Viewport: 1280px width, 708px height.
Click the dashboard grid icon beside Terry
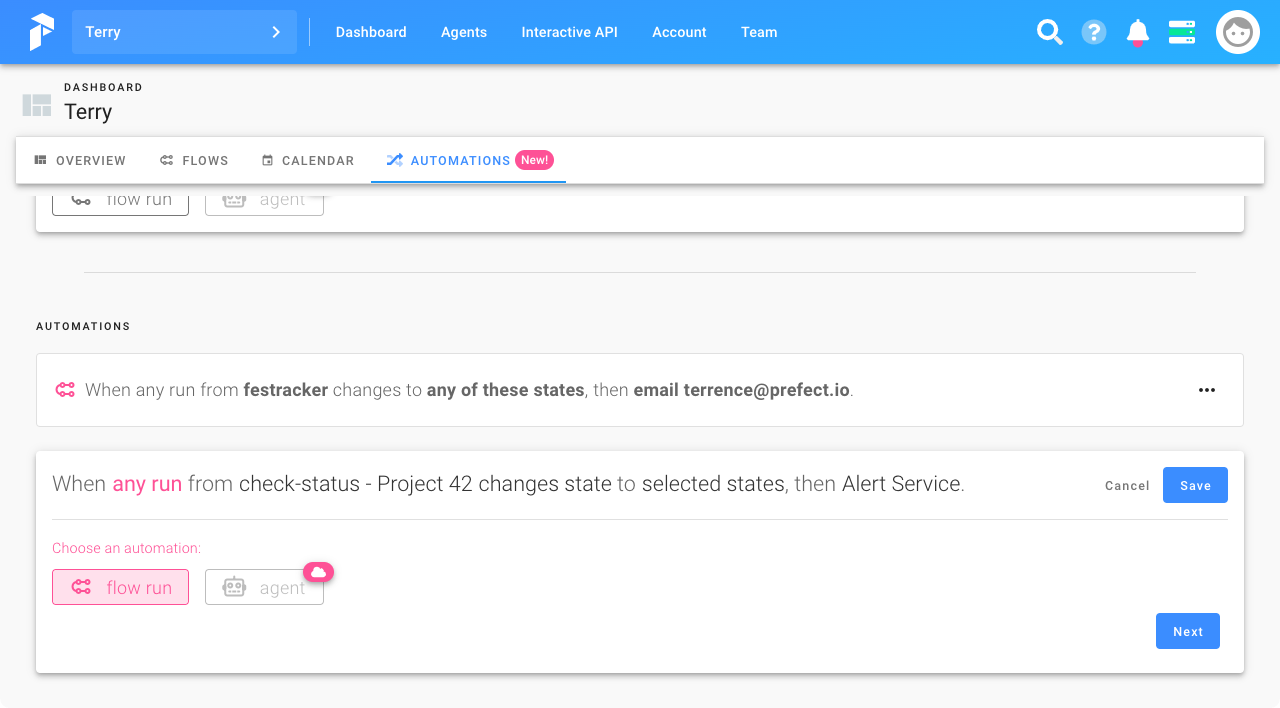pyautogui.click(x=37, y=105)
